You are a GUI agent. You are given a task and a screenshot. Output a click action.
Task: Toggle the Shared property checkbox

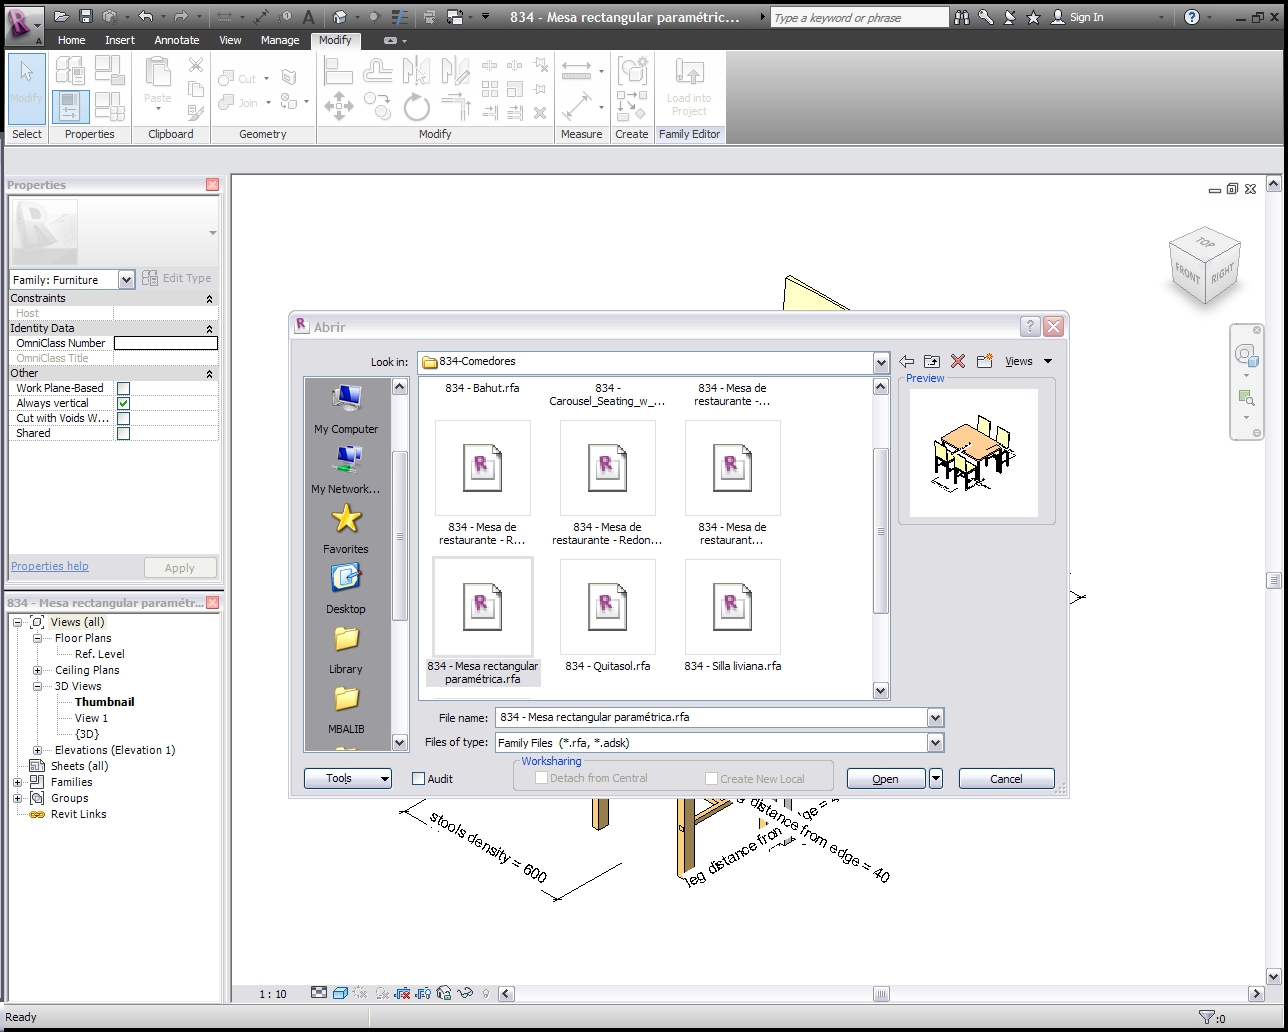[123, 433]
